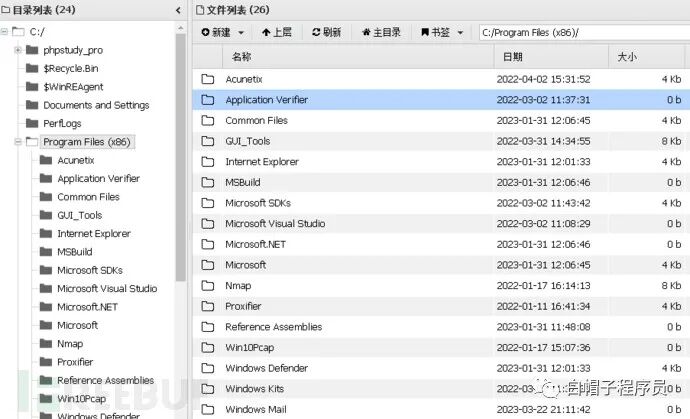
Task: Click the Microsoft SDKs folder icon in file list
Action: [208, 203]
